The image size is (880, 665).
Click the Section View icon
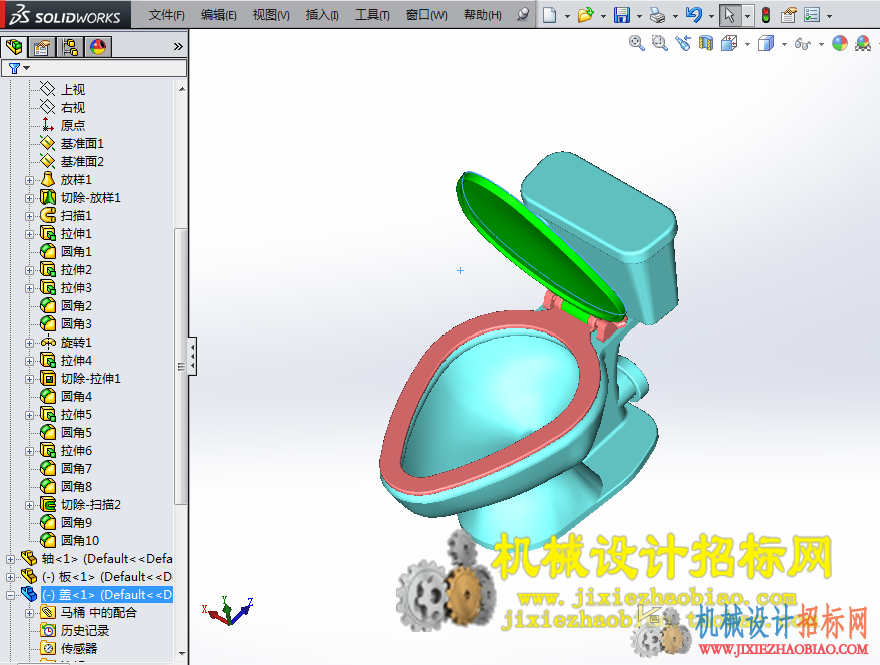click(706, 43)
